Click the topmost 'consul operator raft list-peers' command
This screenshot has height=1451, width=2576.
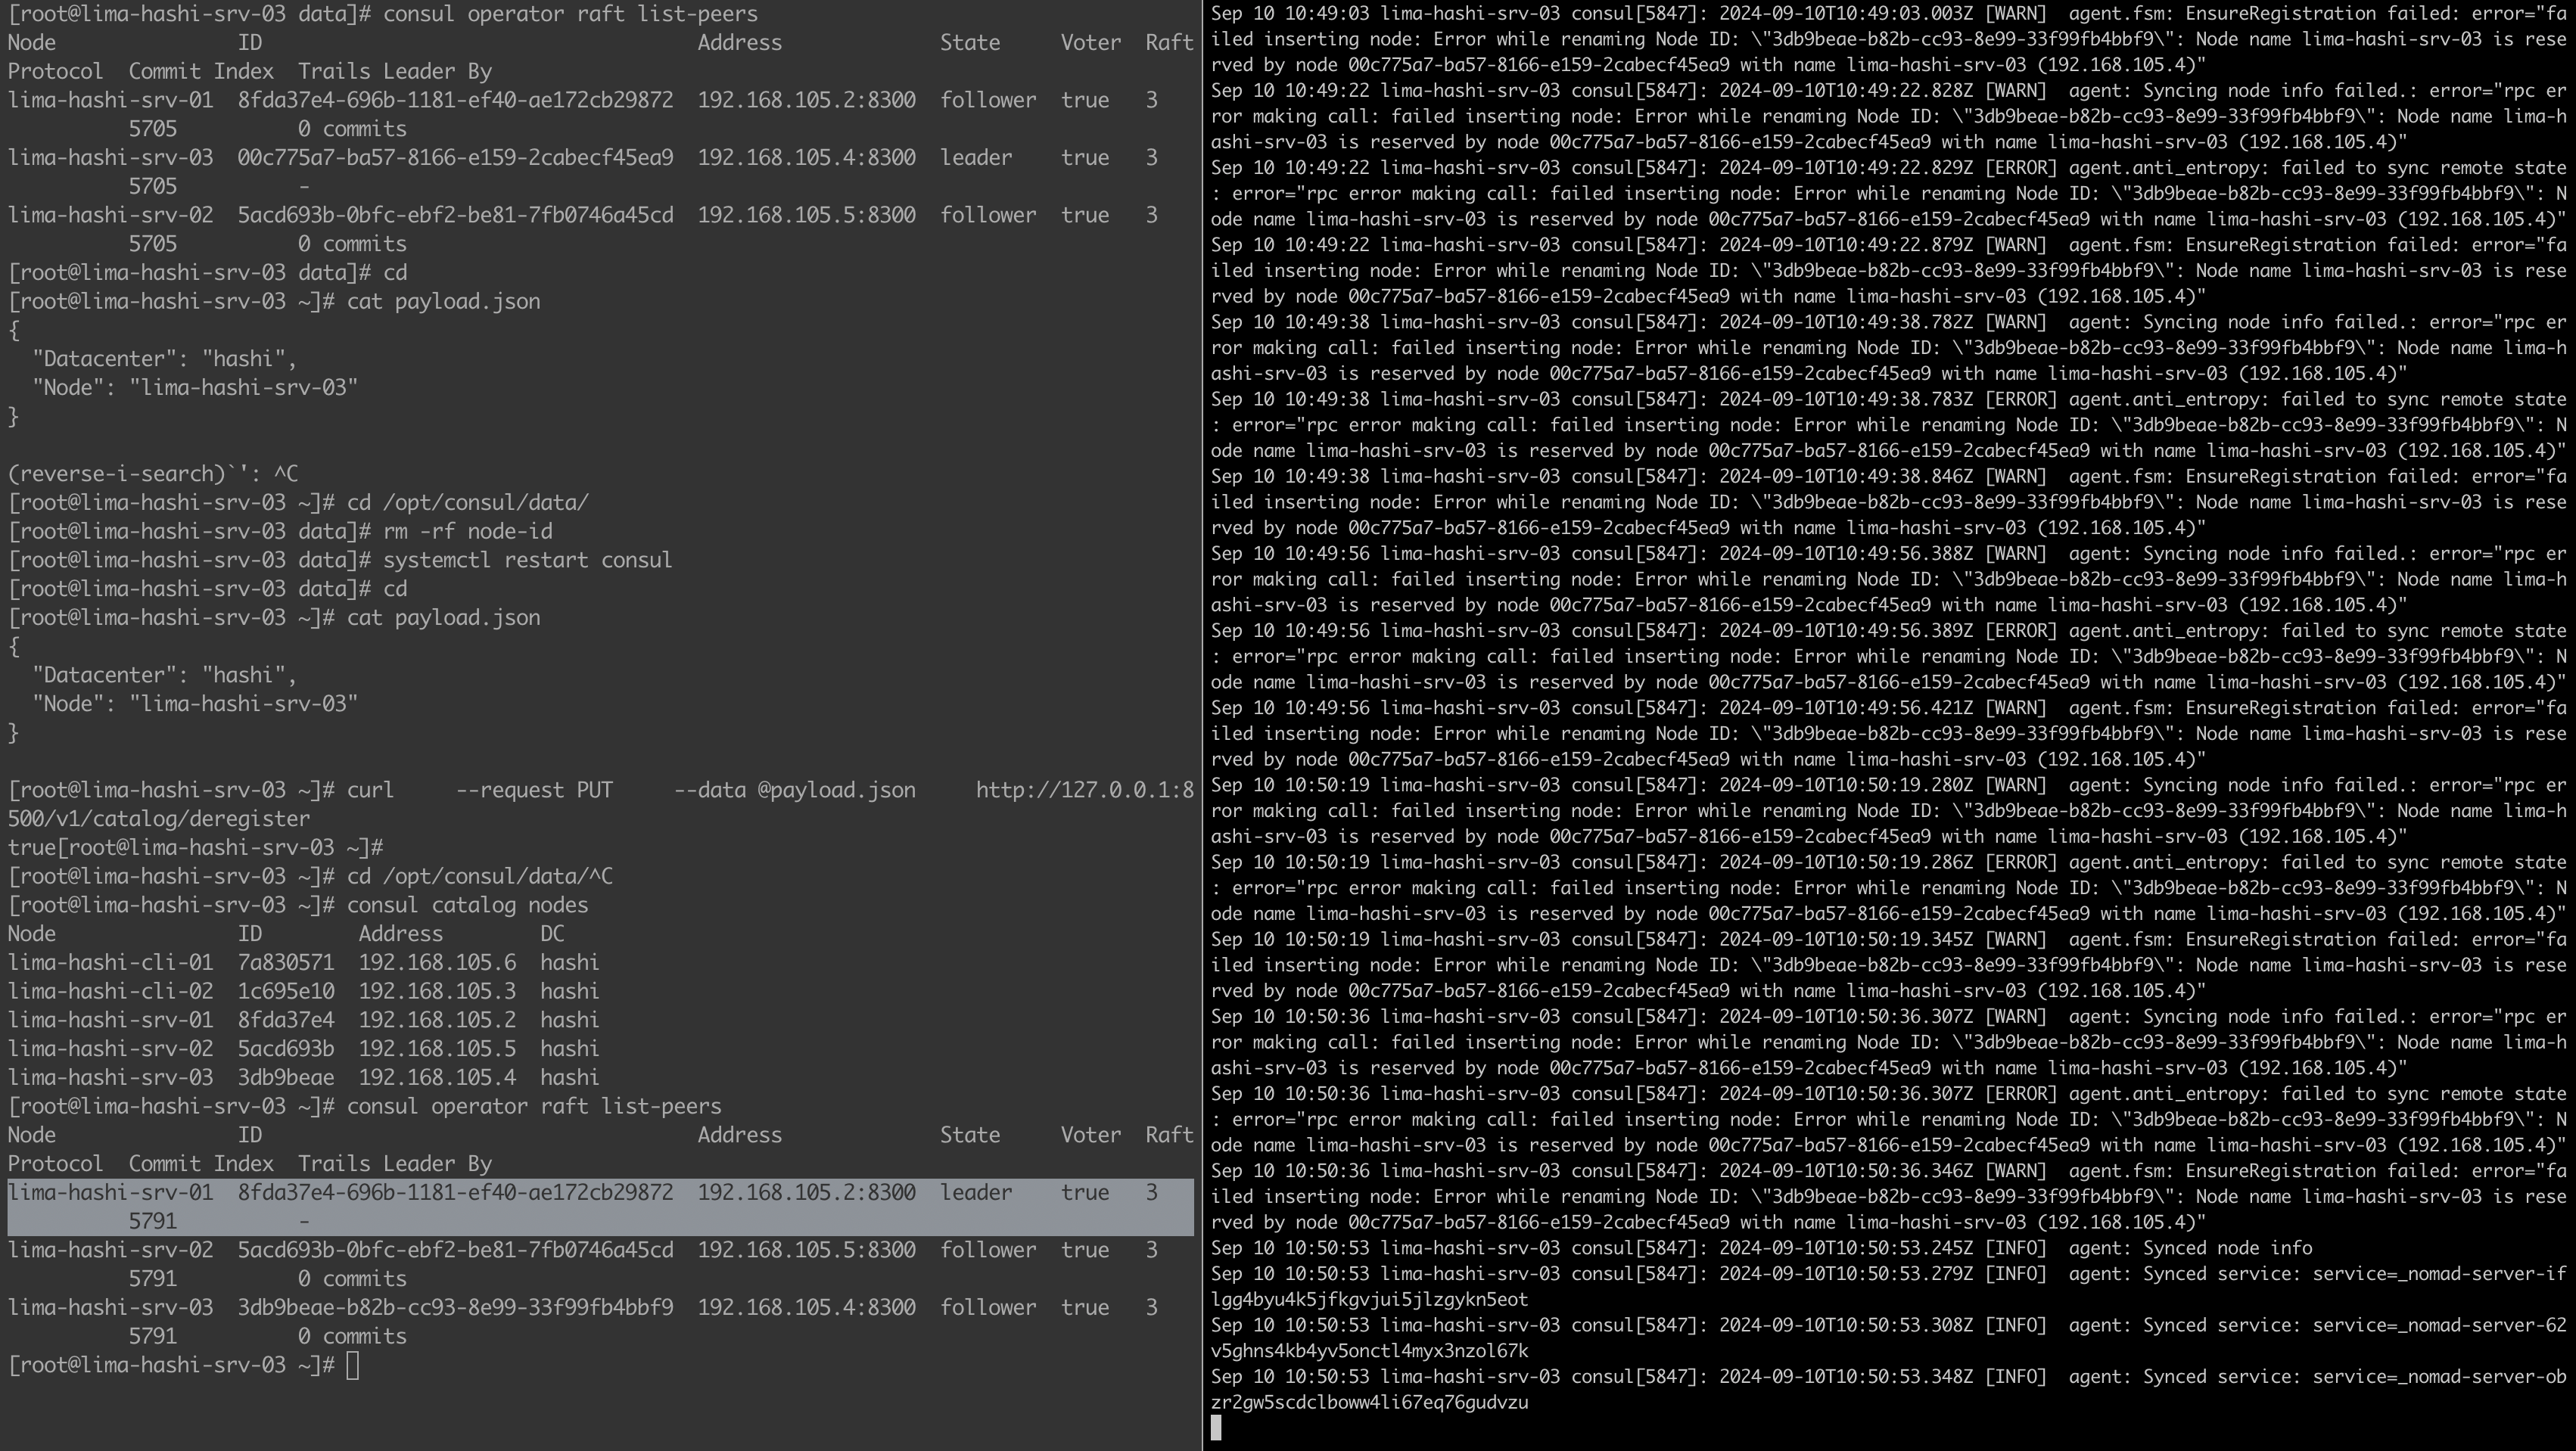pyautogui.click(x=570, y=14)
